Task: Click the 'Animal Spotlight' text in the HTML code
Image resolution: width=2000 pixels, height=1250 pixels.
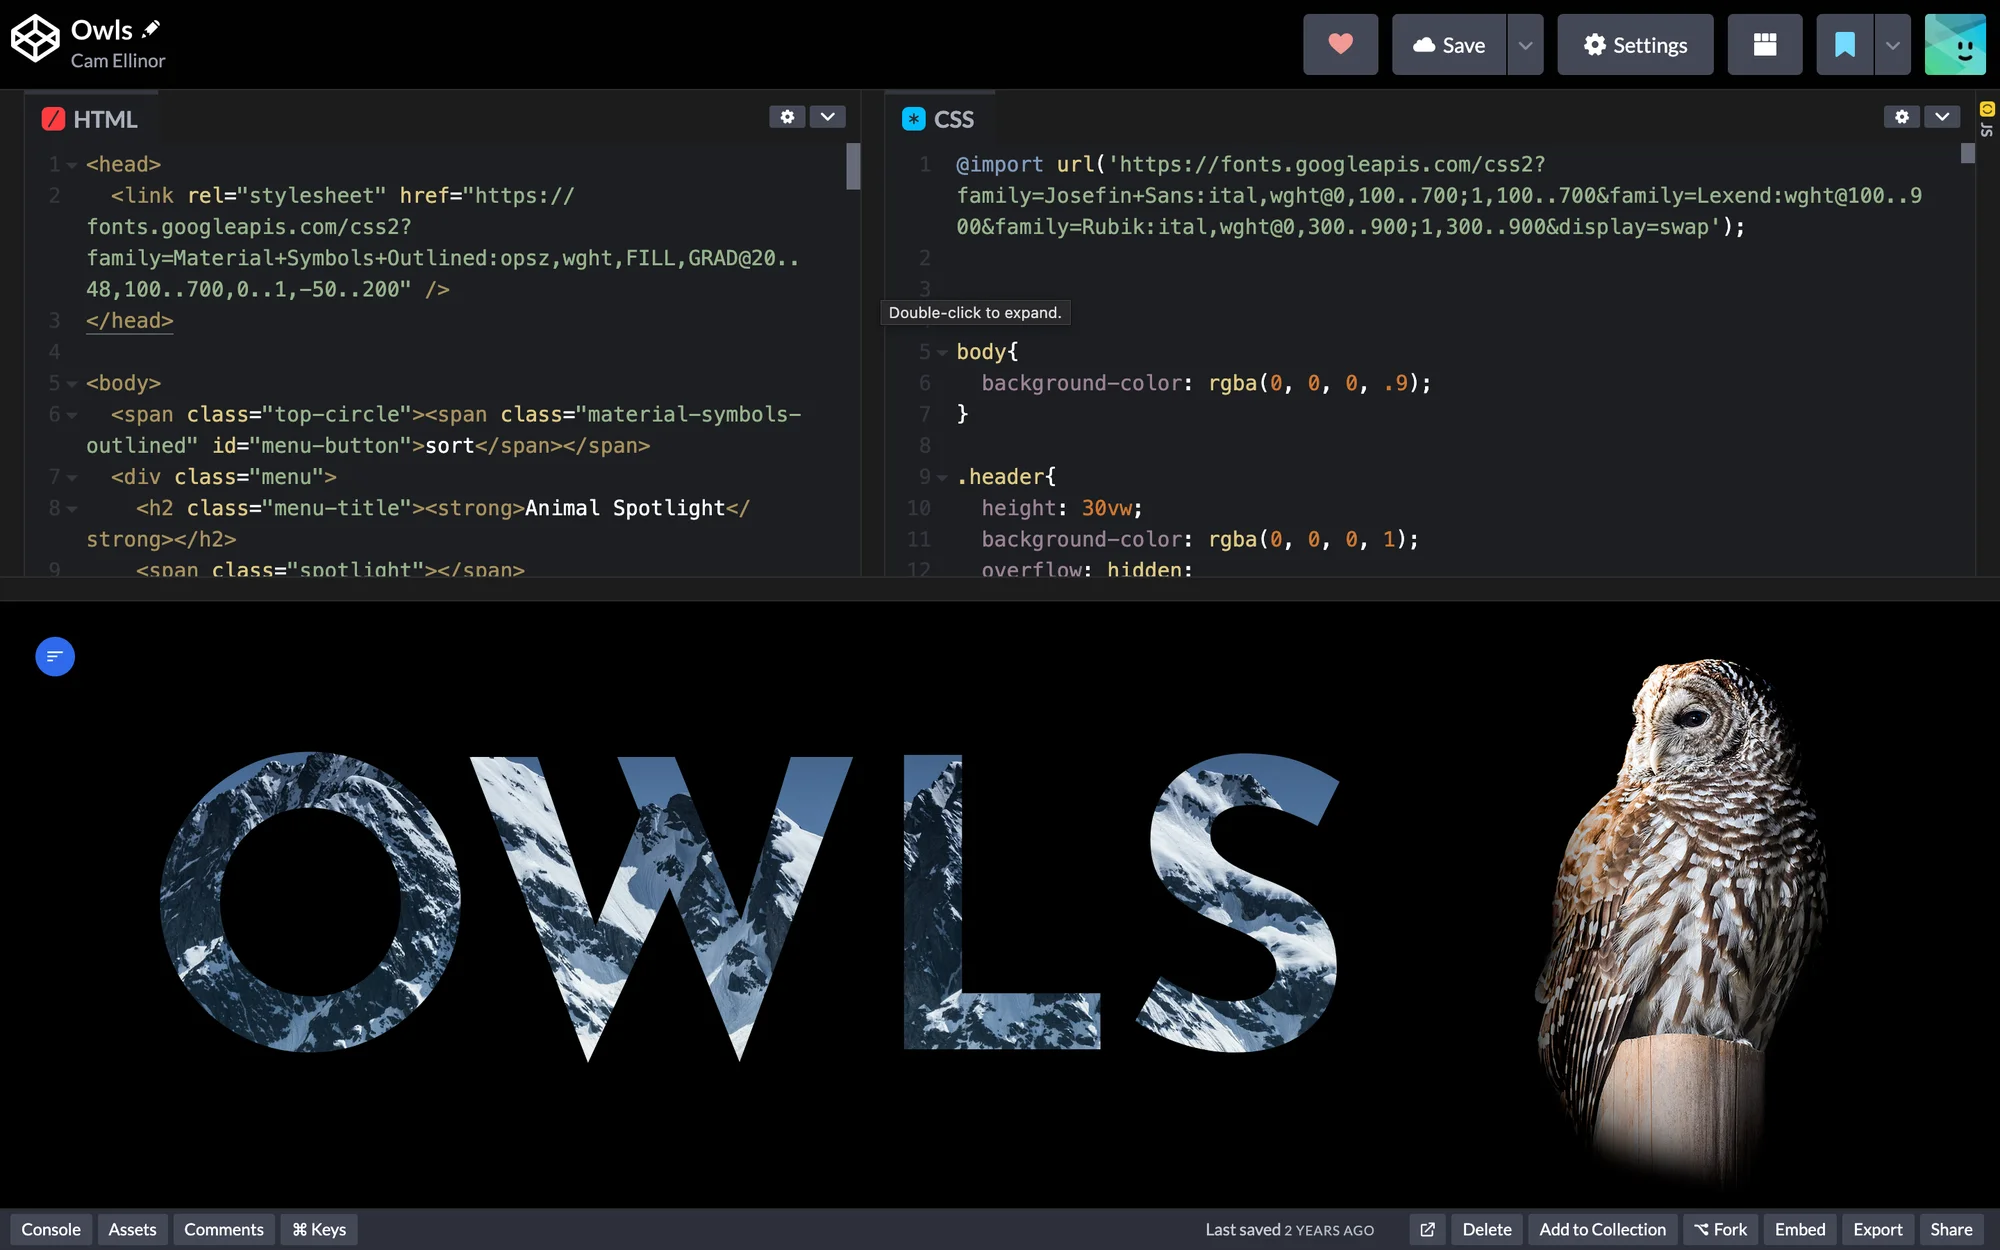Action: coord(625,508)
